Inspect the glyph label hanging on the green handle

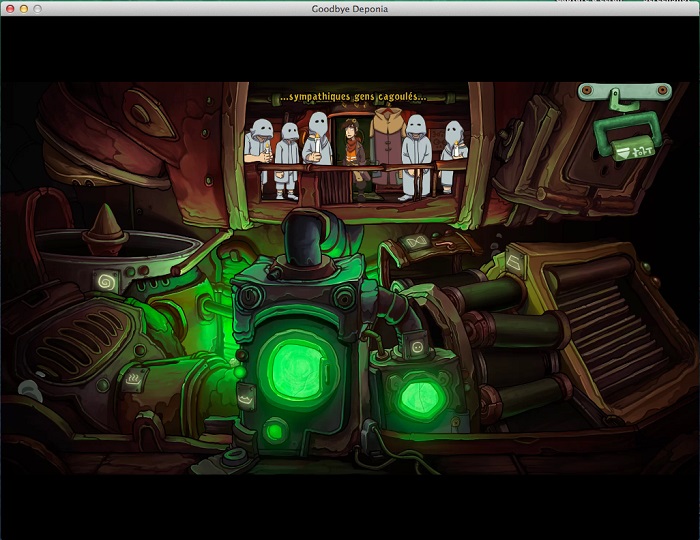[635, 150]
